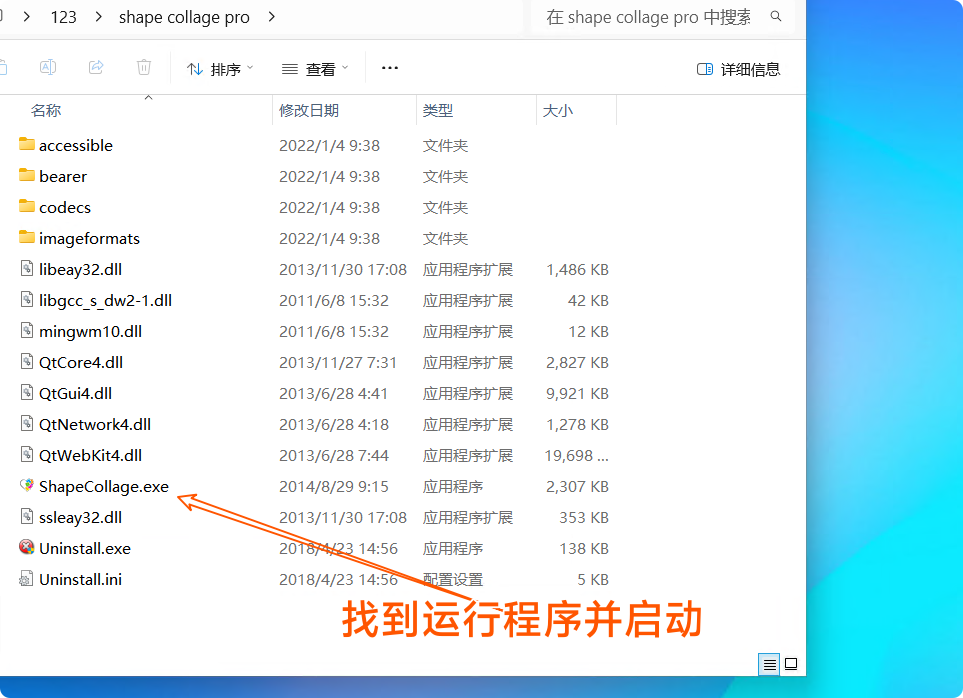Click the 9,921 KB size cell
The image size is (963, 698).
[x=577, y=394]
